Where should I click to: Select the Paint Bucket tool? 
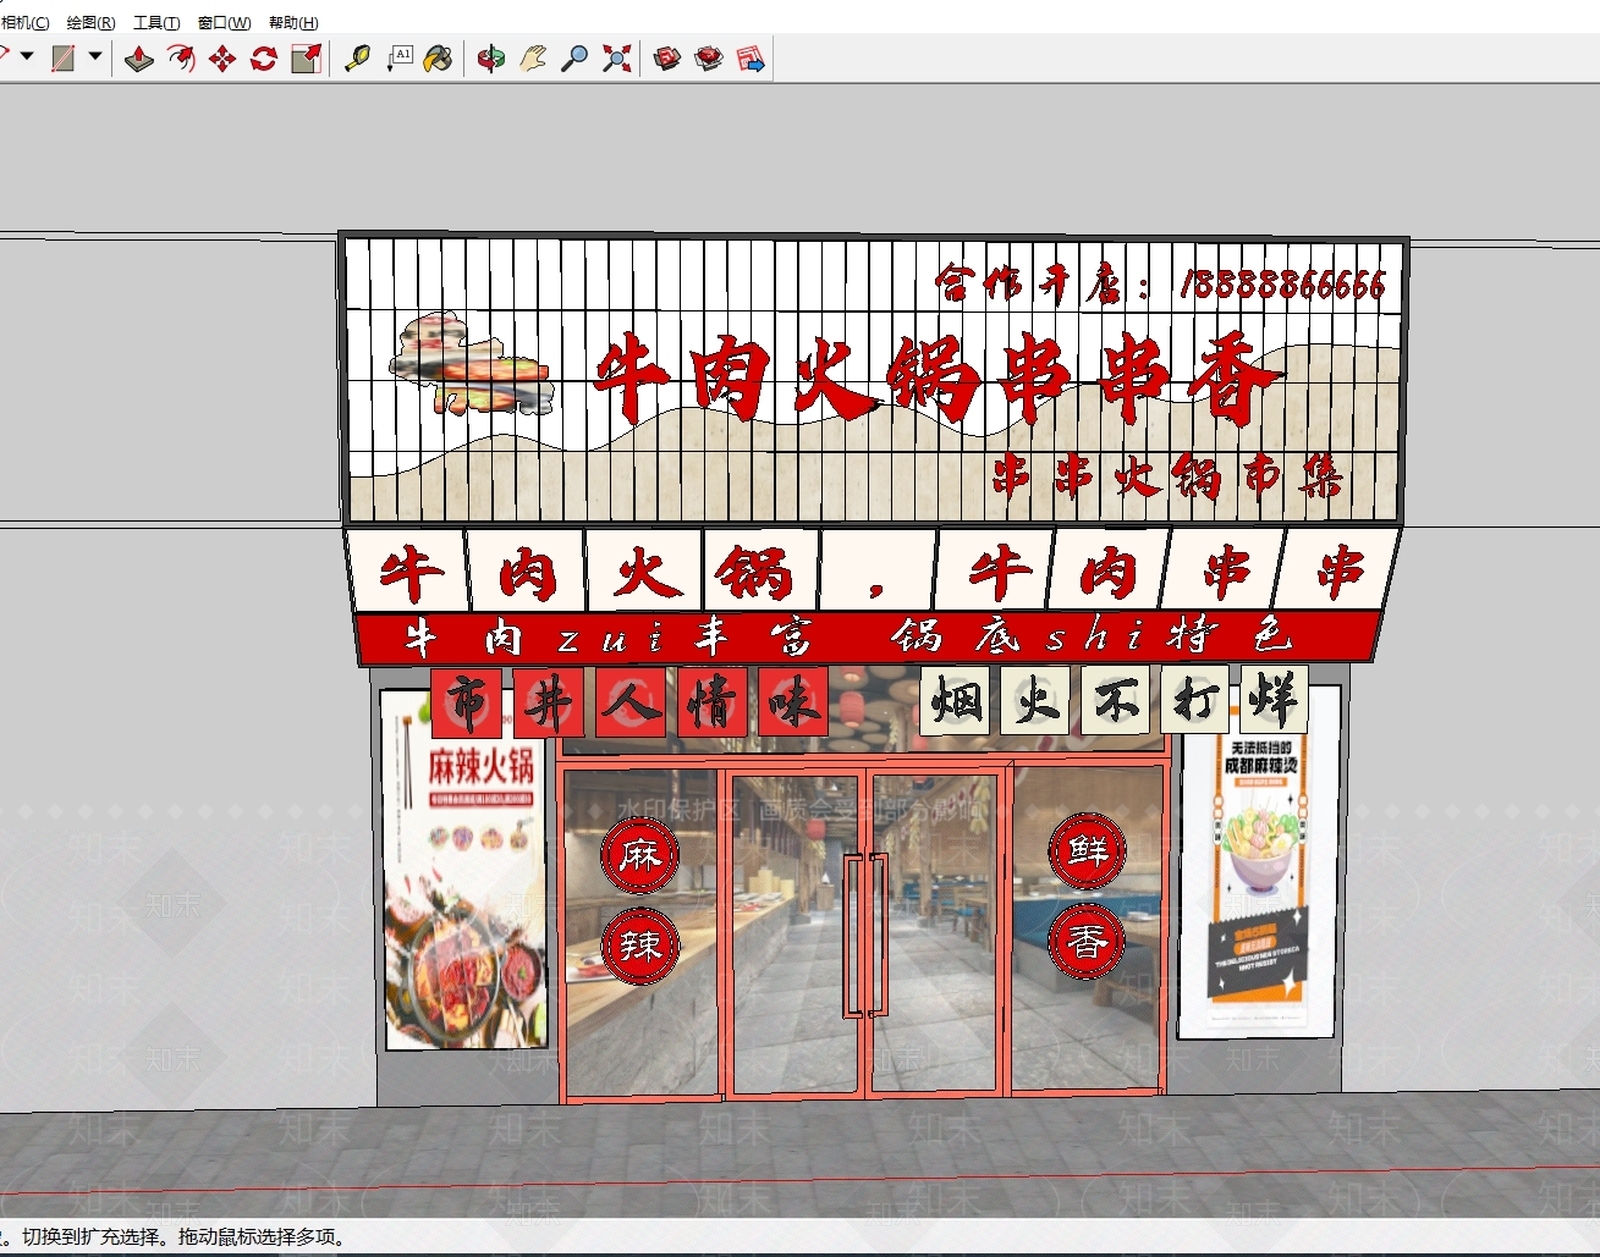438,59
